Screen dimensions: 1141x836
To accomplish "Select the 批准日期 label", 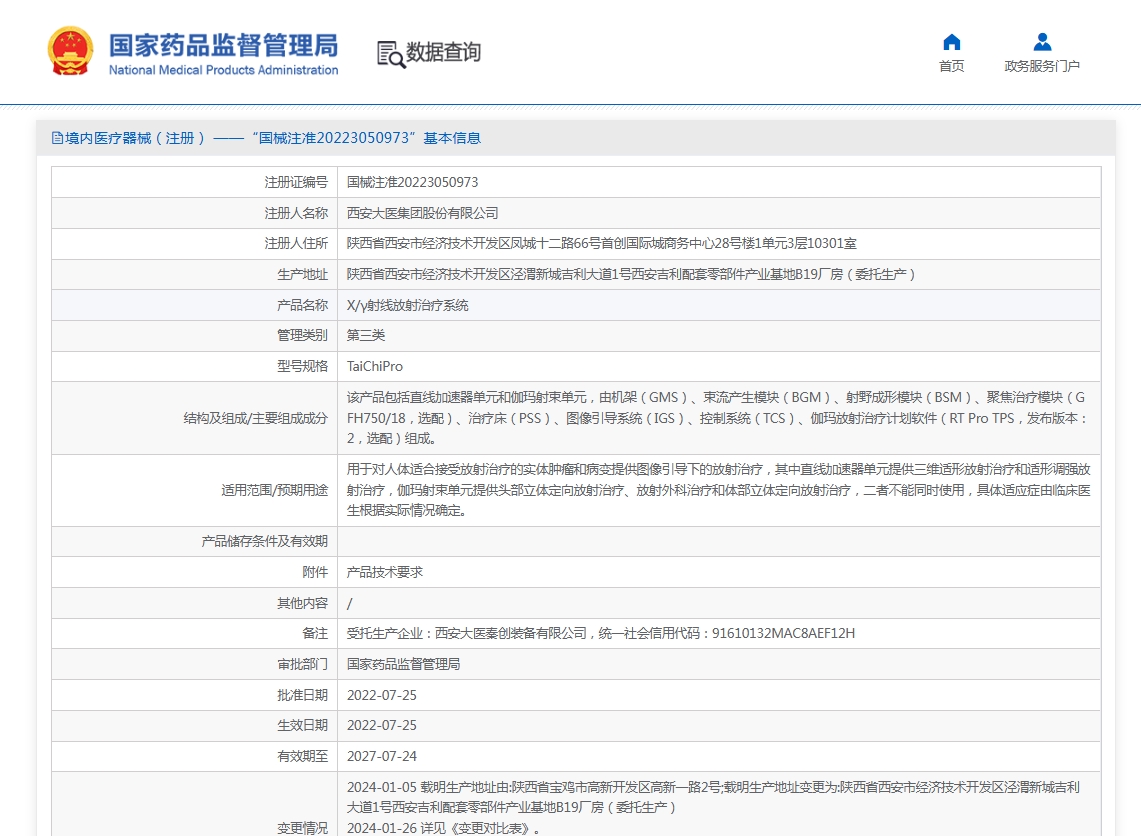I will click(x=303, y=696).
